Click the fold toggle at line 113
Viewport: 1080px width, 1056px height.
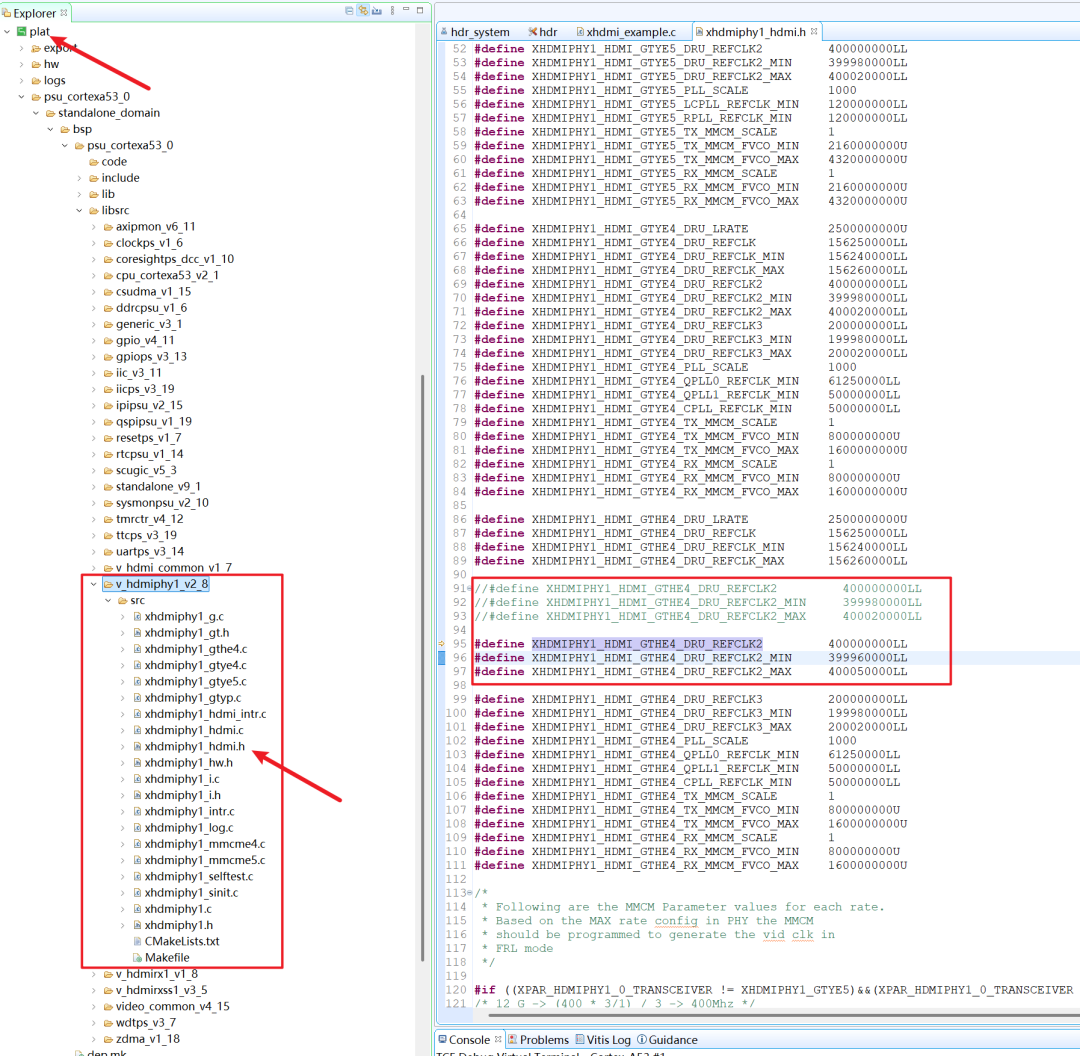(x=471, y=893)
